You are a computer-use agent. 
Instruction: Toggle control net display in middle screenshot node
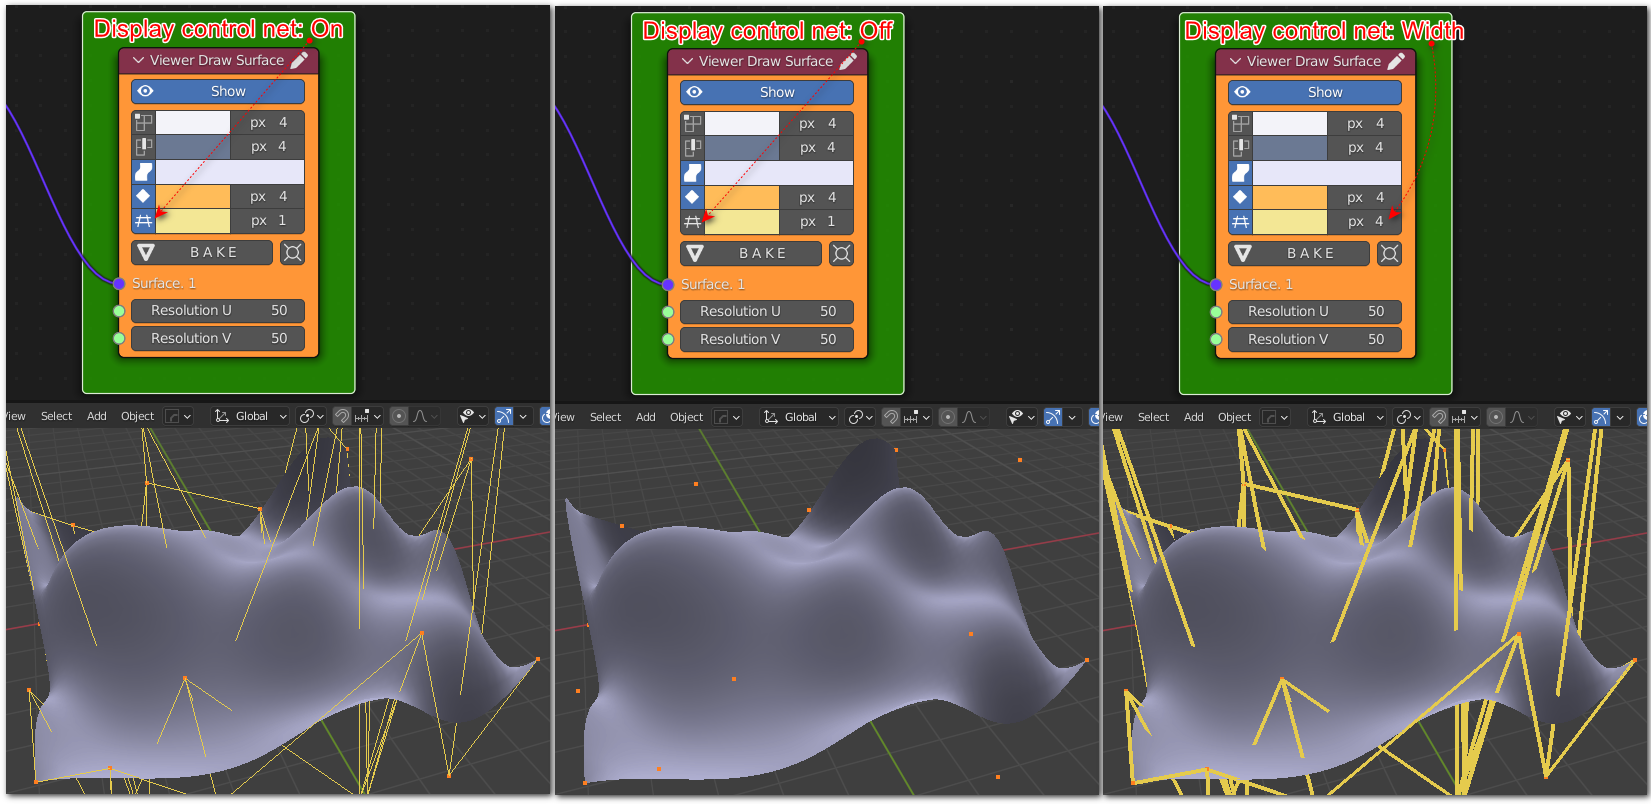click(x=693, y=222)
